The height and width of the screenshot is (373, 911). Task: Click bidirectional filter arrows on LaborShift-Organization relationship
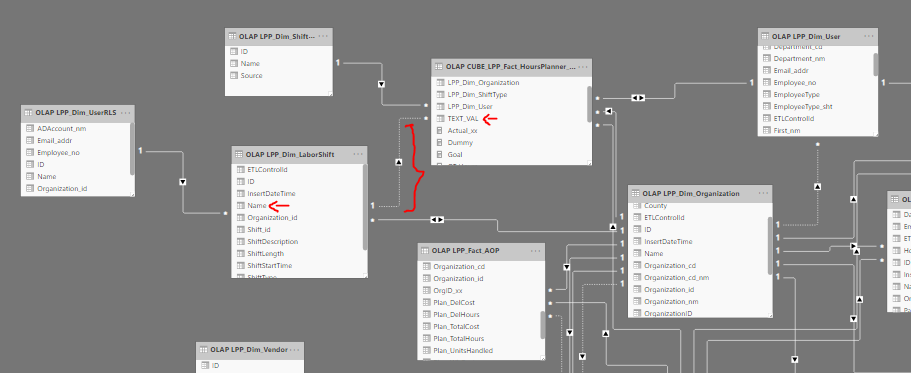pyautogui.click(x=437, y=220)
